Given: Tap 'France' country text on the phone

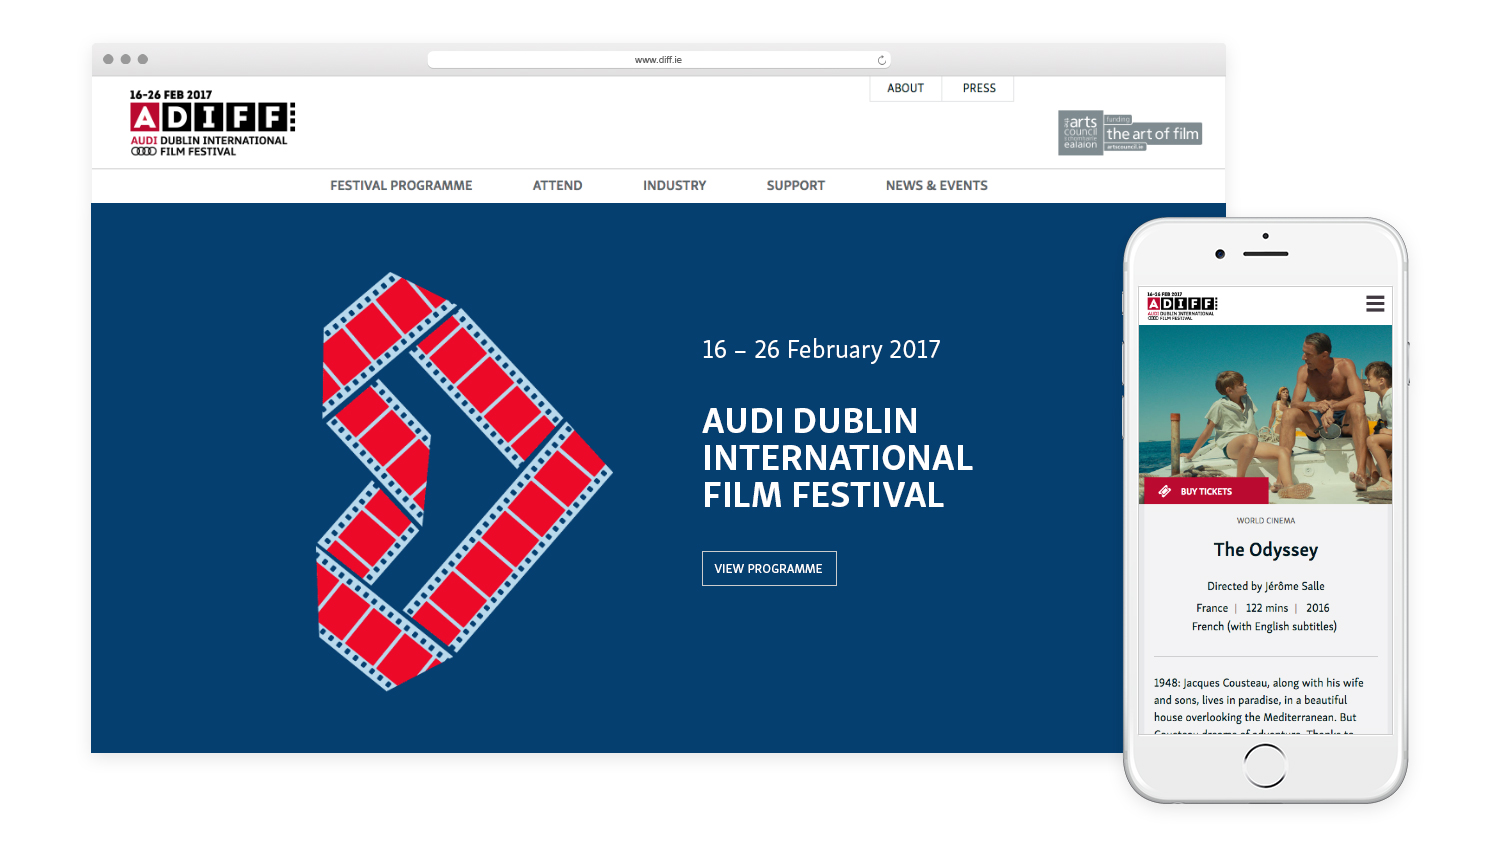Looking at the screenshot, I should click(x=1212, y=608).
